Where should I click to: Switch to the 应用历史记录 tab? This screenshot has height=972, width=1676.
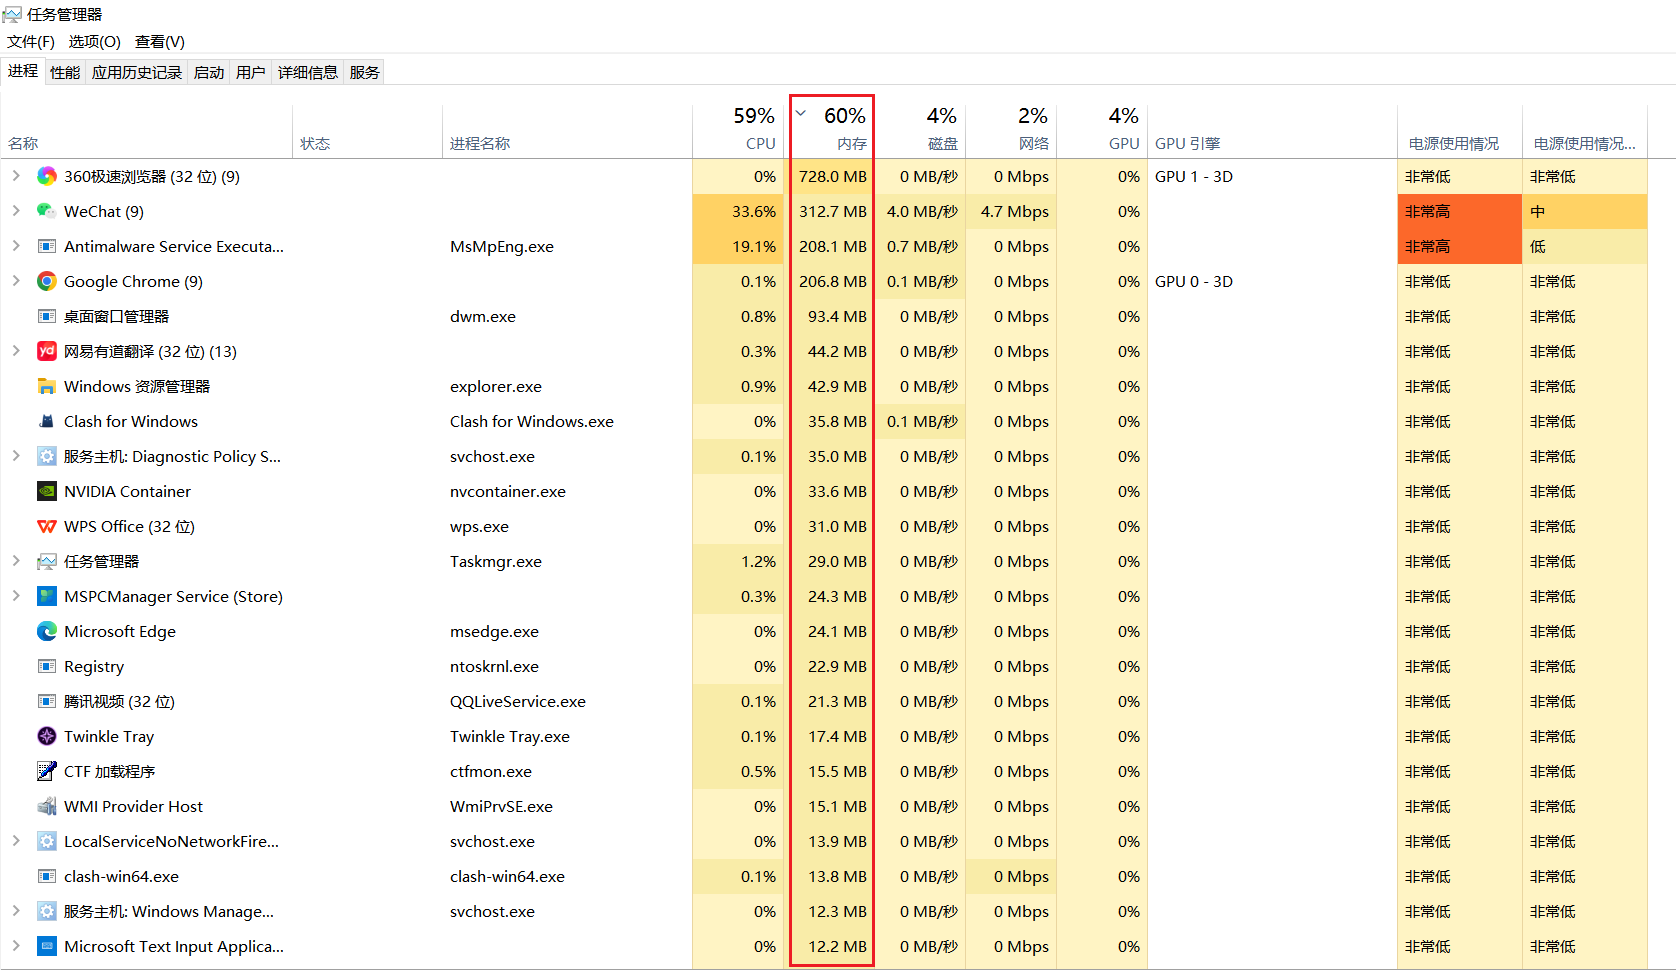pos(137,72)
